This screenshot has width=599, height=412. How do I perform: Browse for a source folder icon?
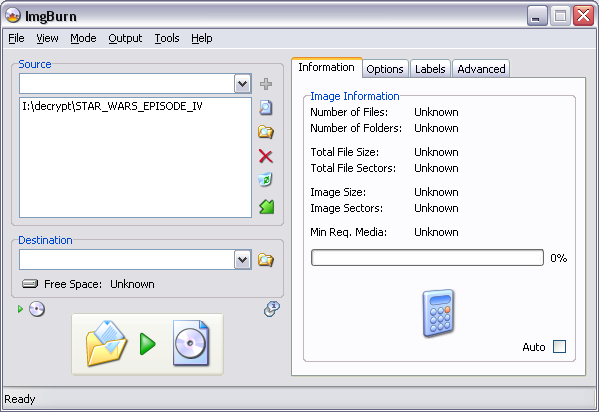point(266,132)
